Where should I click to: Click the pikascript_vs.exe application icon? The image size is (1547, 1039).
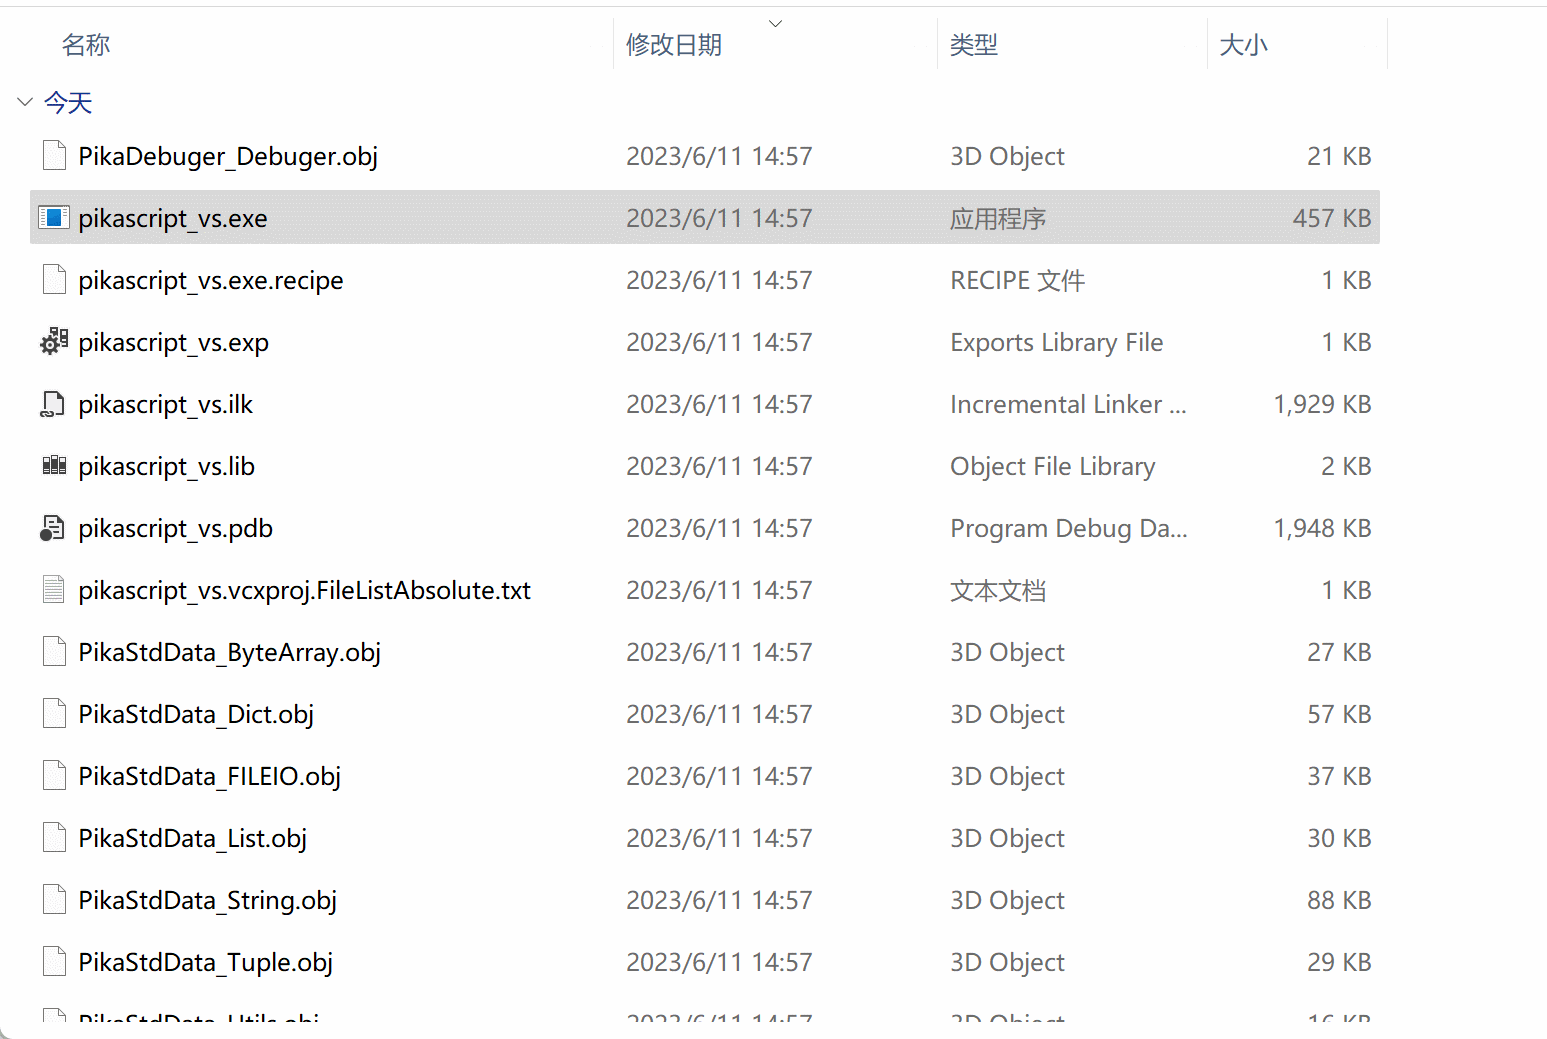coord(54,217)
